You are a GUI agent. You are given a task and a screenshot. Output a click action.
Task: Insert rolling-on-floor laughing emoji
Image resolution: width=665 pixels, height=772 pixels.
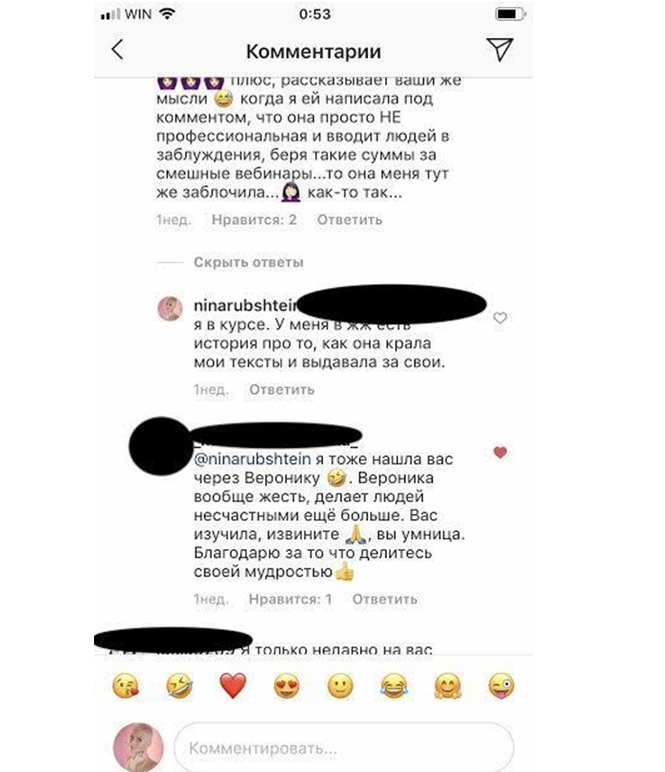(179, 686)
